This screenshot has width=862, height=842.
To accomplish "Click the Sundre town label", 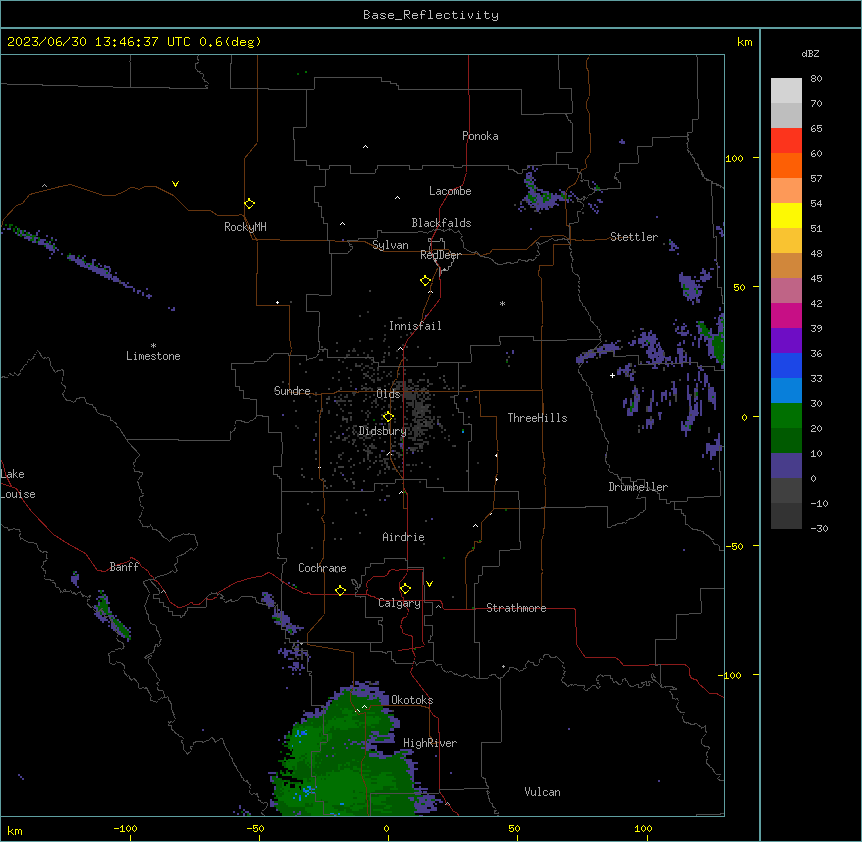I will click(x=292, y=391).
